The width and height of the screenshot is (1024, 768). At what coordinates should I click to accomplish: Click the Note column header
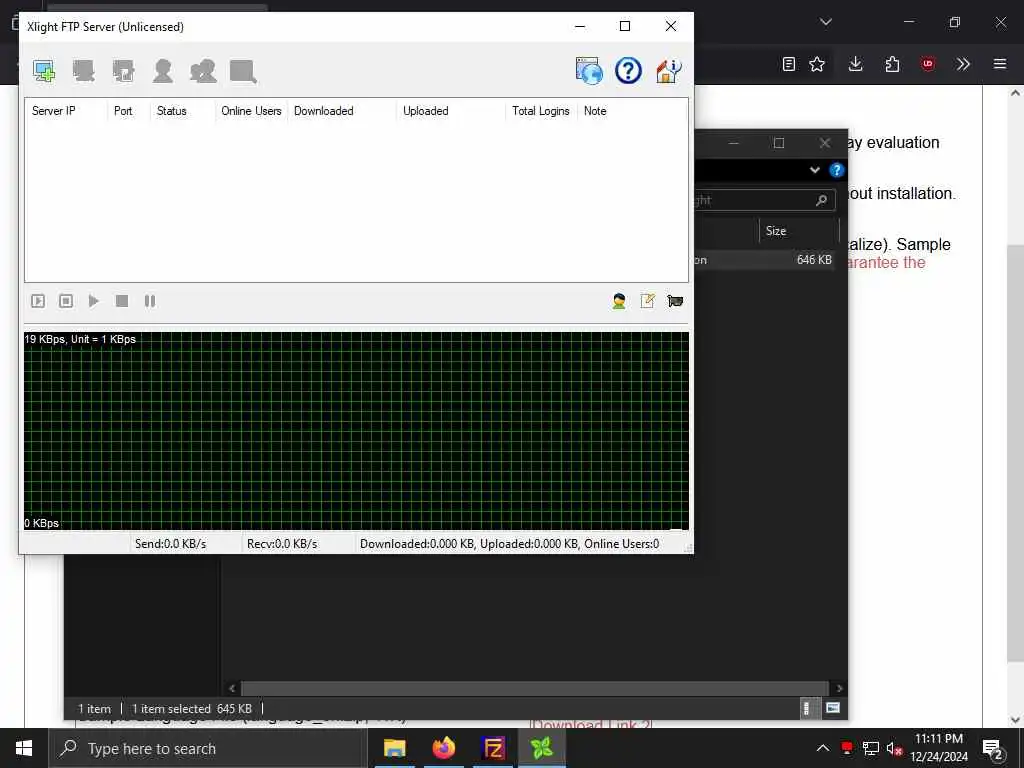[x=633, y=111]
